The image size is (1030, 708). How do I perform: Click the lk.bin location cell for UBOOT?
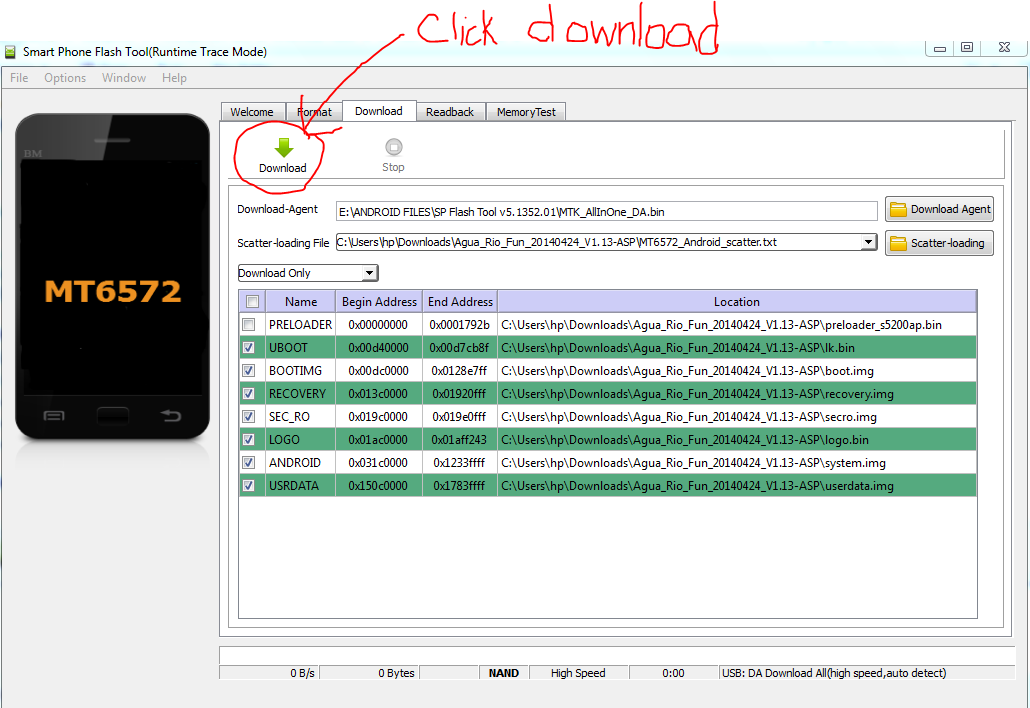(x=736, y=347)
